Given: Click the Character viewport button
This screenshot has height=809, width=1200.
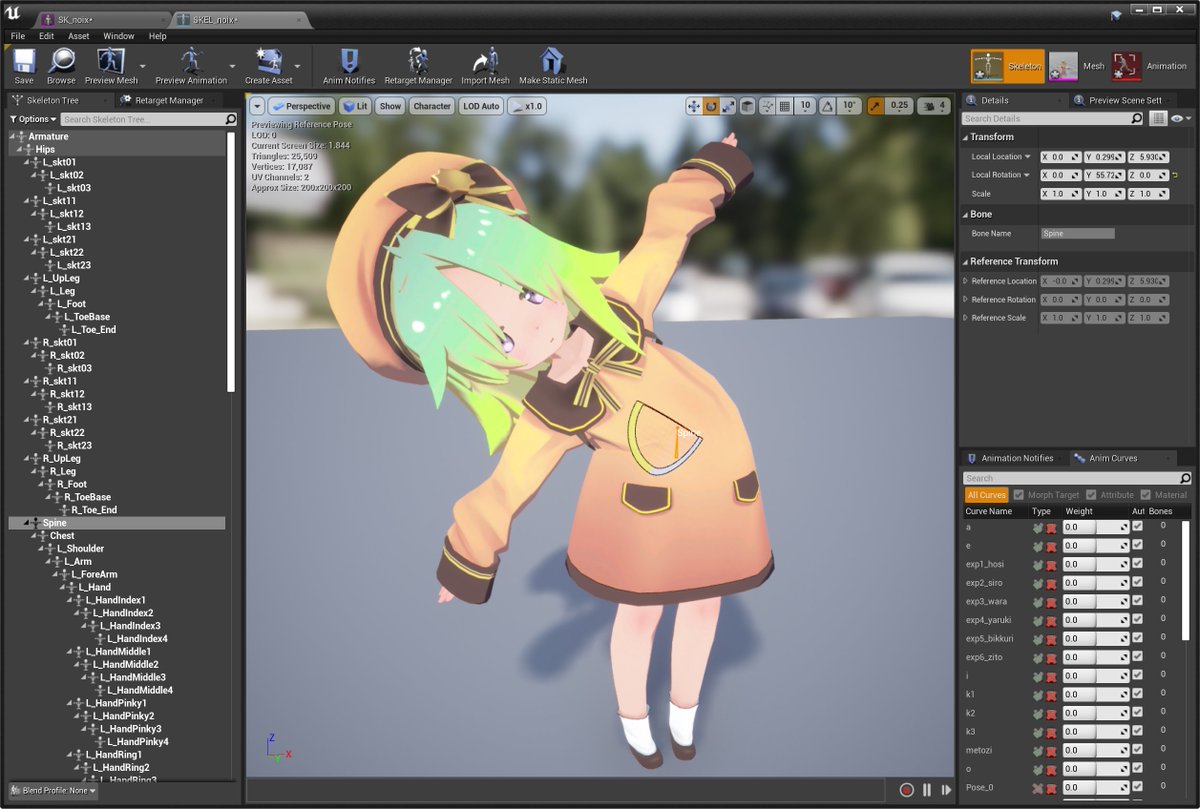Looking at the screenshot, I should click(432, 106).
